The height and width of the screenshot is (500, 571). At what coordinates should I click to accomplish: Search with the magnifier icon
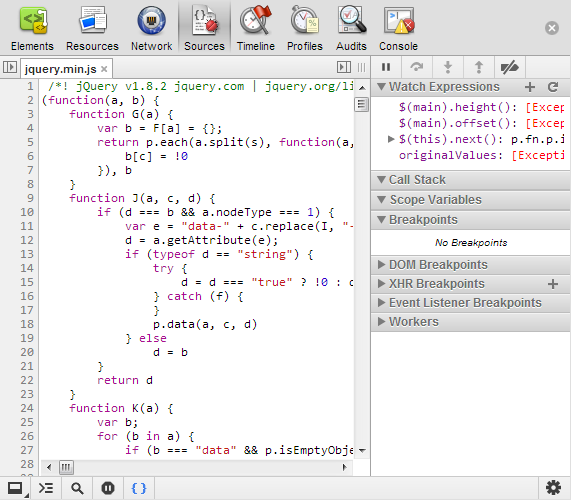coord(77,488)
